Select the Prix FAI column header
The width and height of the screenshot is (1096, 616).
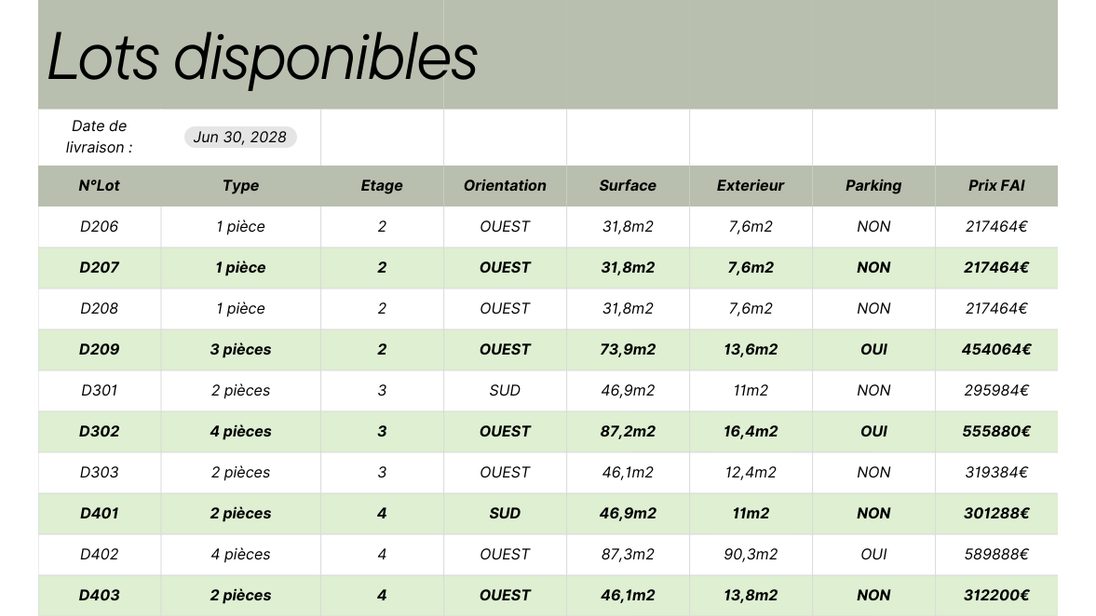[996, 186]
